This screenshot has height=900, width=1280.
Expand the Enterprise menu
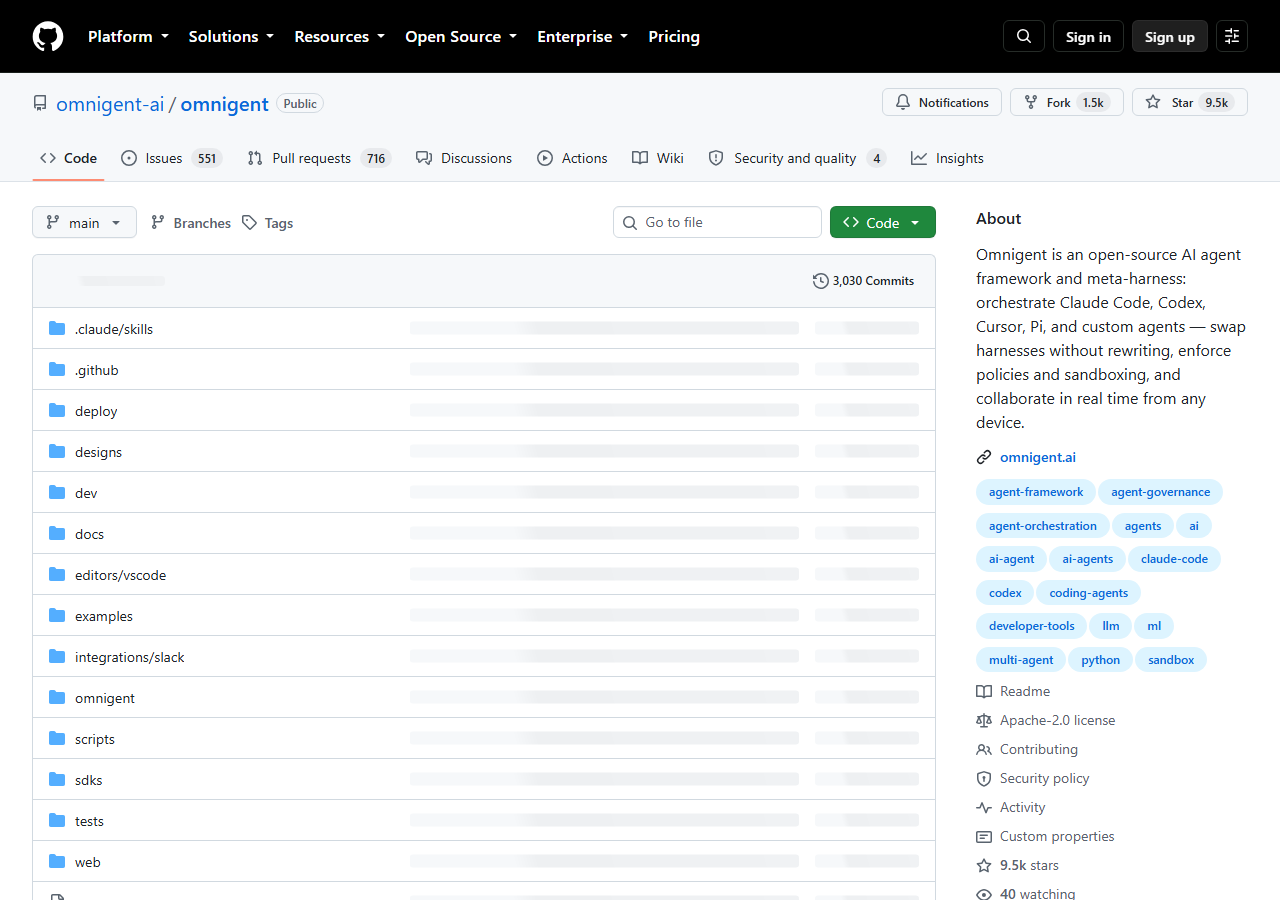coord(583,36)
